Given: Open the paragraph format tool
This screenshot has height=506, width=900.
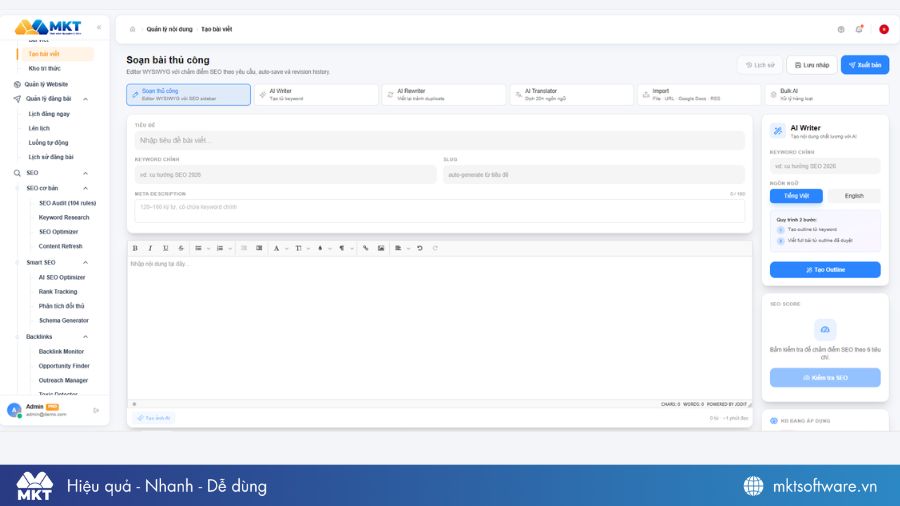Looking at the screenshot, I should coord(342,248).
